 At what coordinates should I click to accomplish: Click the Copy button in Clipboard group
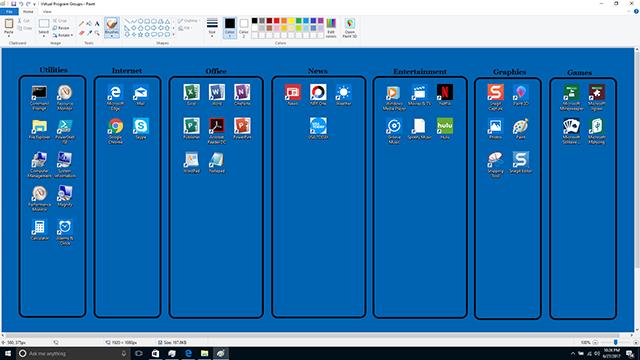tap(24, 28)
